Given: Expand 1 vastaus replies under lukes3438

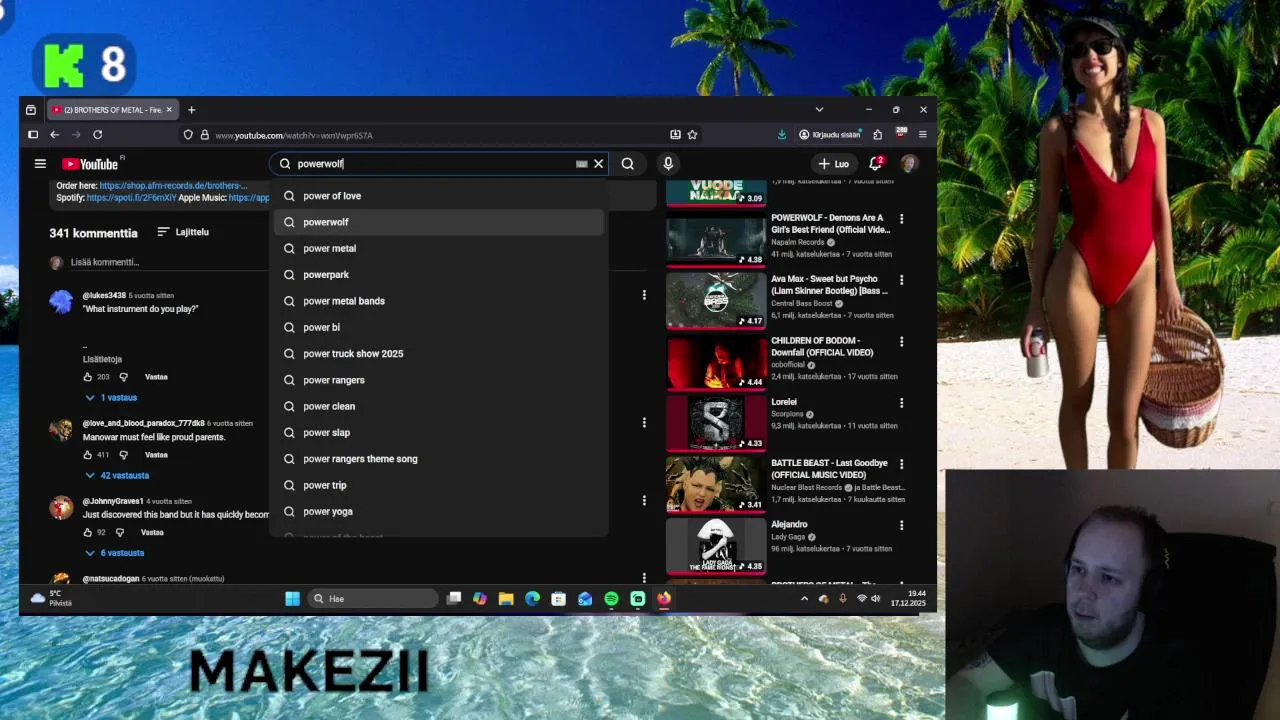Looking at the screenshot, I should point(111,397).
